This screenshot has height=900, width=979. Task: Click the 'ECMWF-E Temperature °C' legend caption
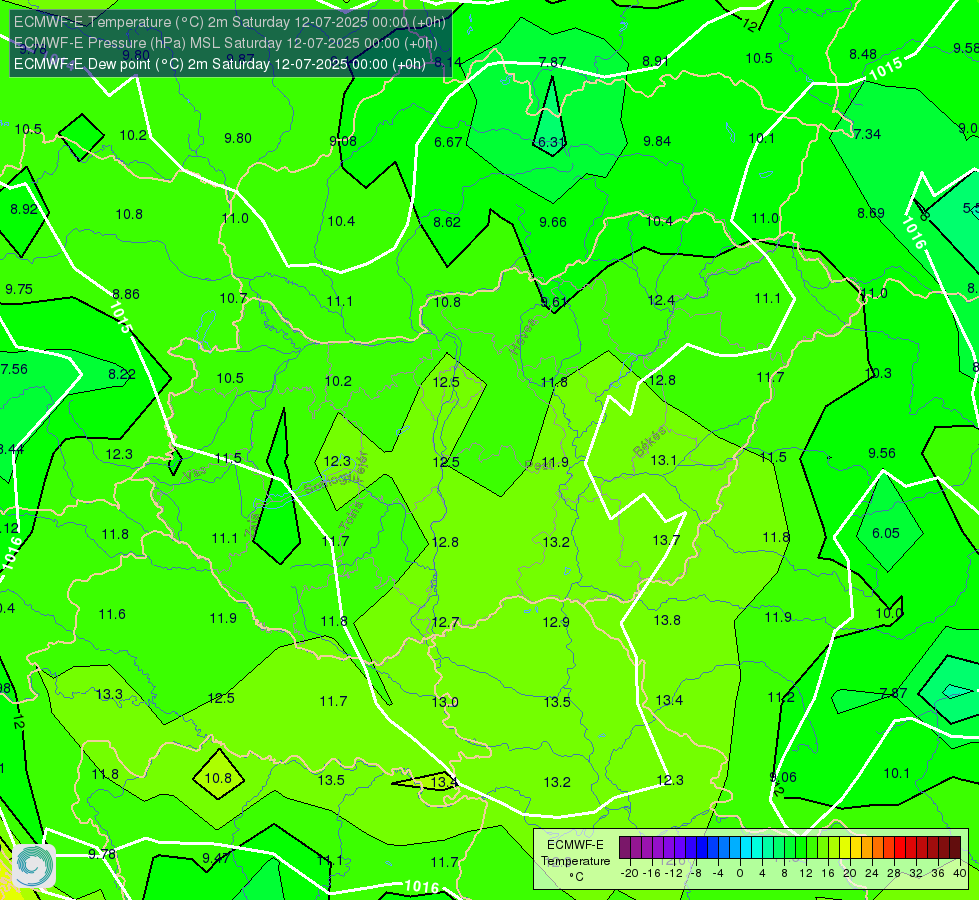coord(576,861)
